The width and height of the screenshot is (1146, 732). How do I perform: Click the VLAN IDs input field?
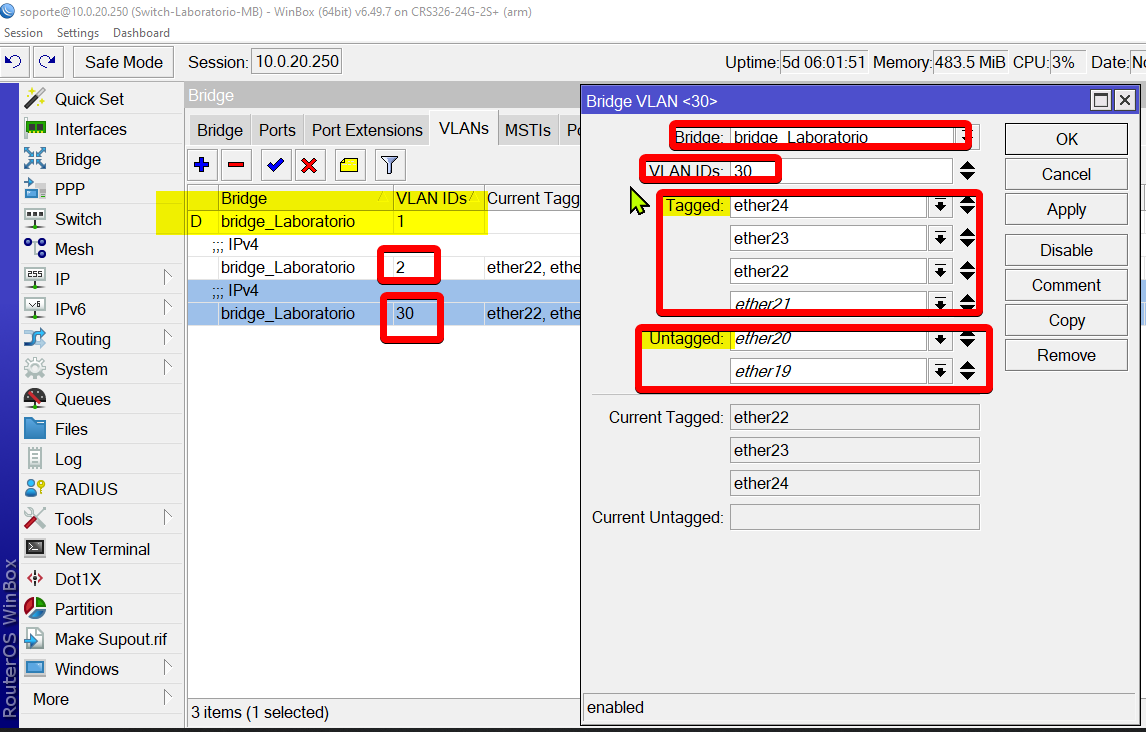click(840, 171)
